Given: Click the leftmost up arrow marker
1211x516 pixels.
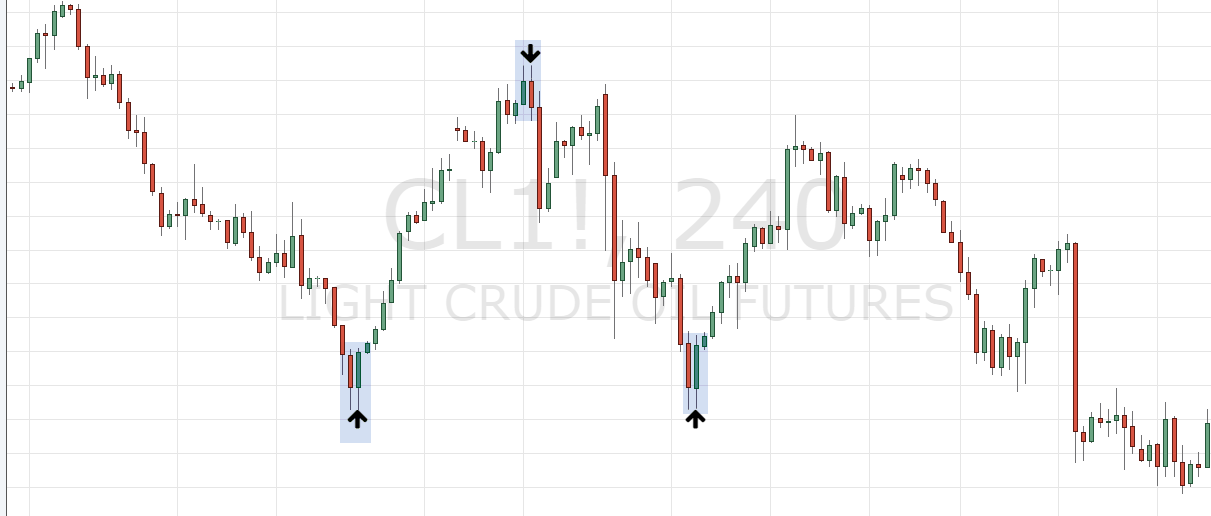Looking at the screenshot, I should click(x=357, y=418).
